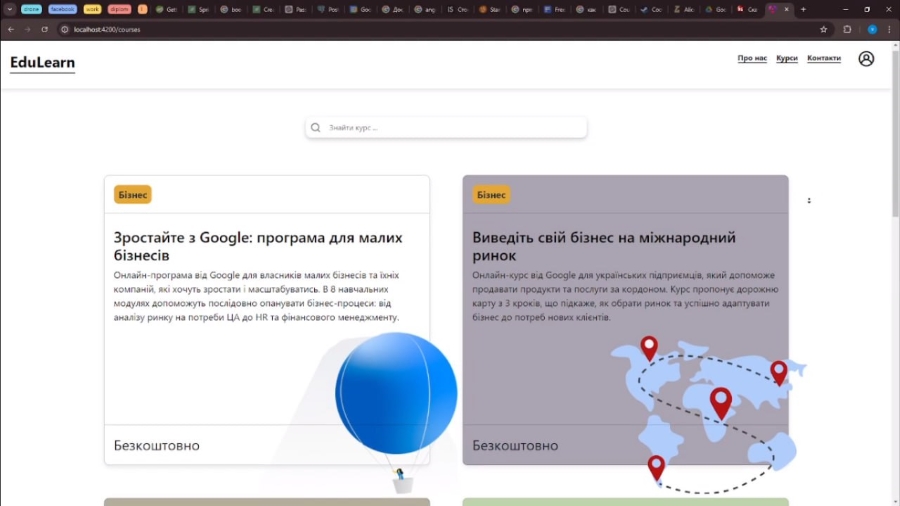Viewport: 900px width, 506px height.
Task: Click 'Безкоштовно' on the Google small business card
Action: [157, 445]
